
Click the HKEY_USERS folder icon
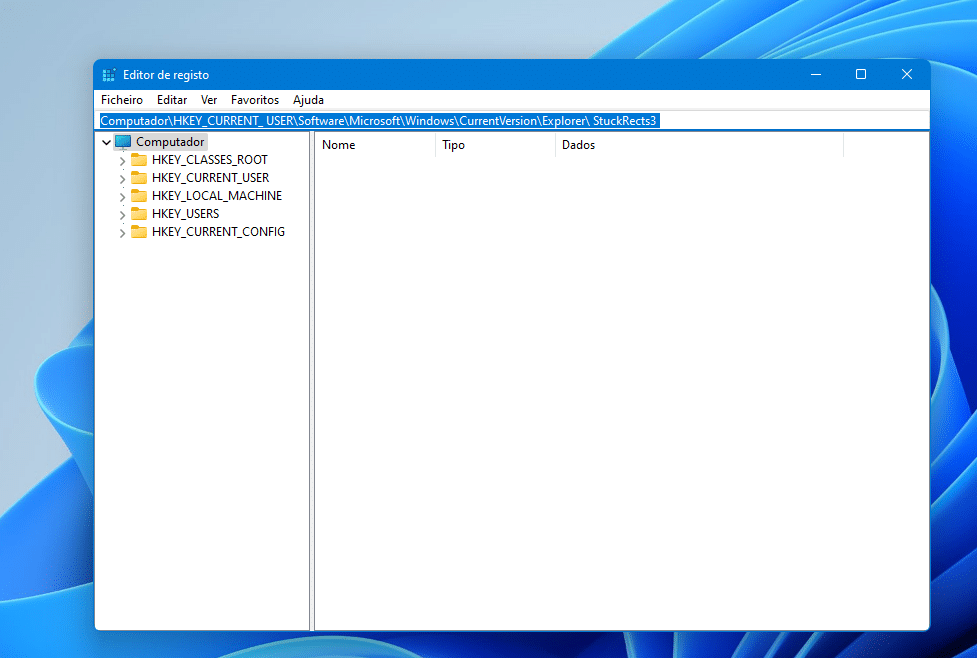pyautogui.click(x=139, y=214)
